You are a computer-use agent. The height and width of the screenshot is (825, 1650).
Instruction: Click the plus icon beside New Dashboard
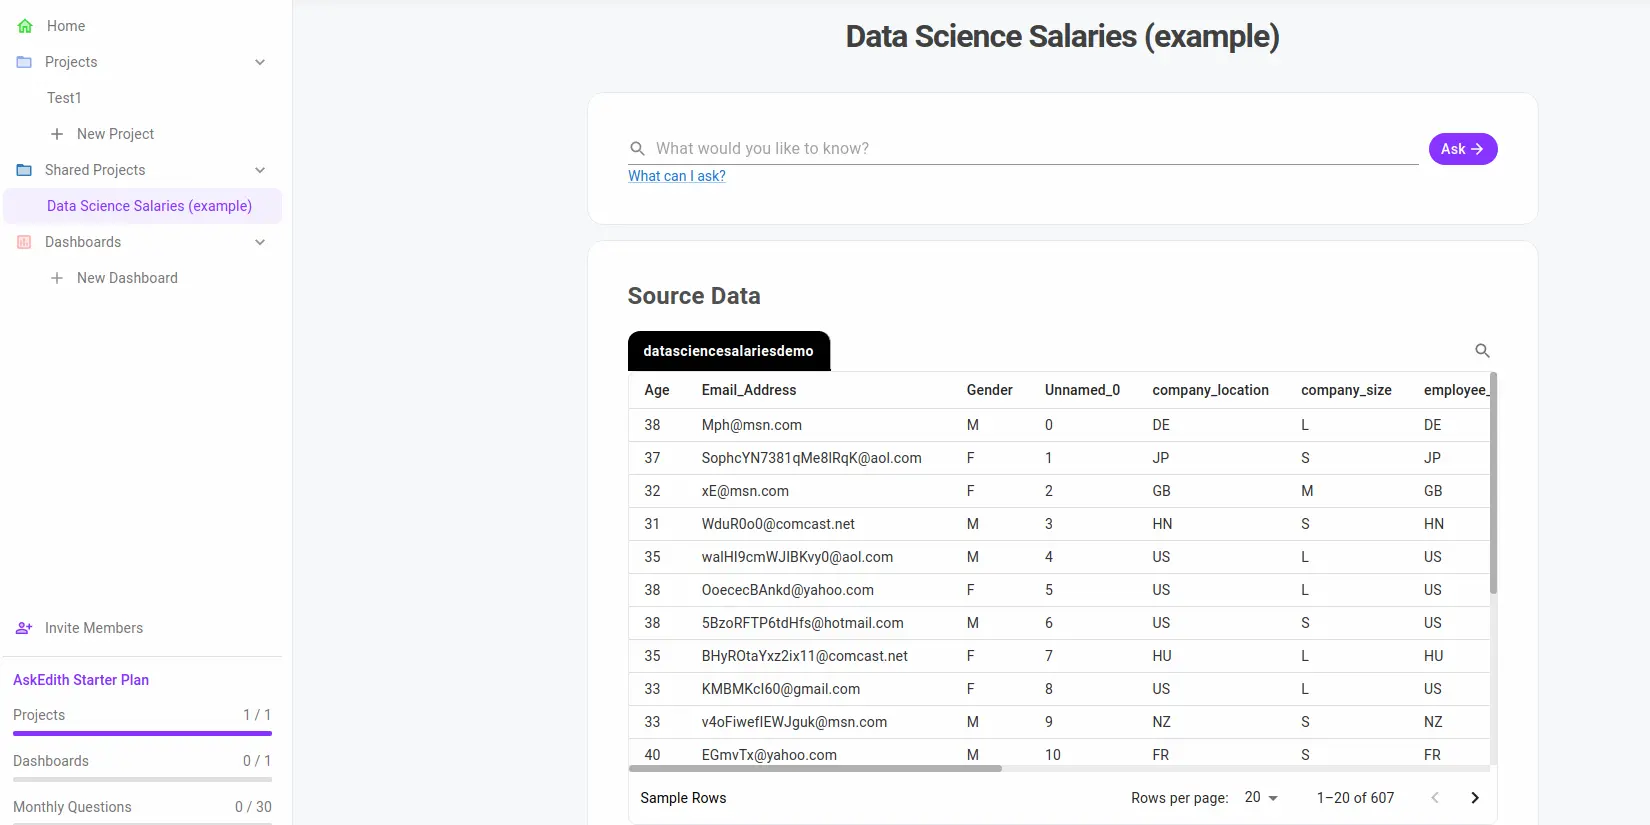point(57,278)
